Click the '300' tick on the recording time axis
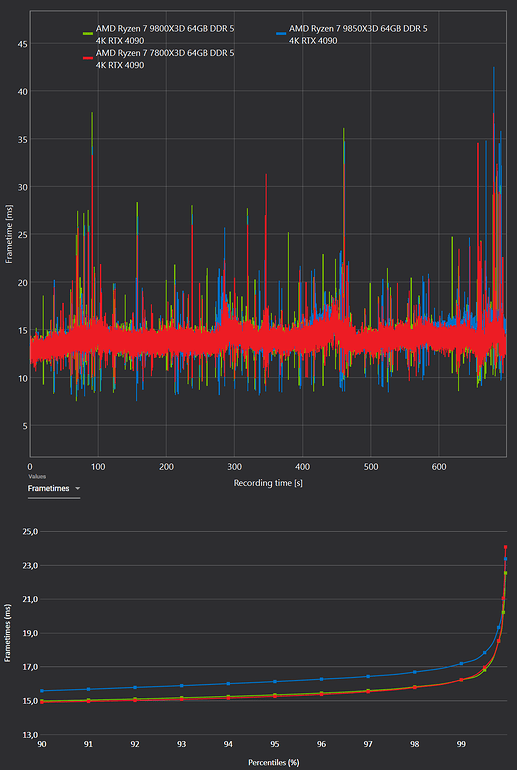Viewport: 517px width, 770px height. pos(234,466)
